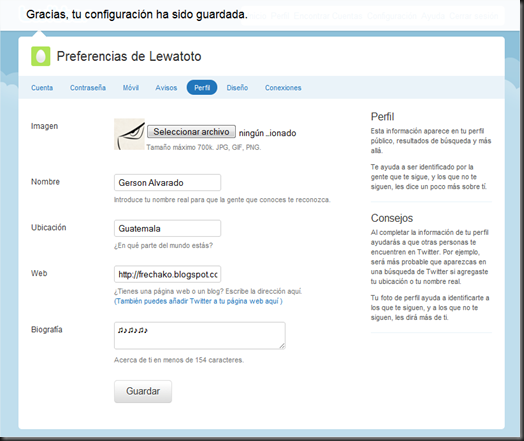Click the 'ningún ...ionado' file status text

point(267,133)
